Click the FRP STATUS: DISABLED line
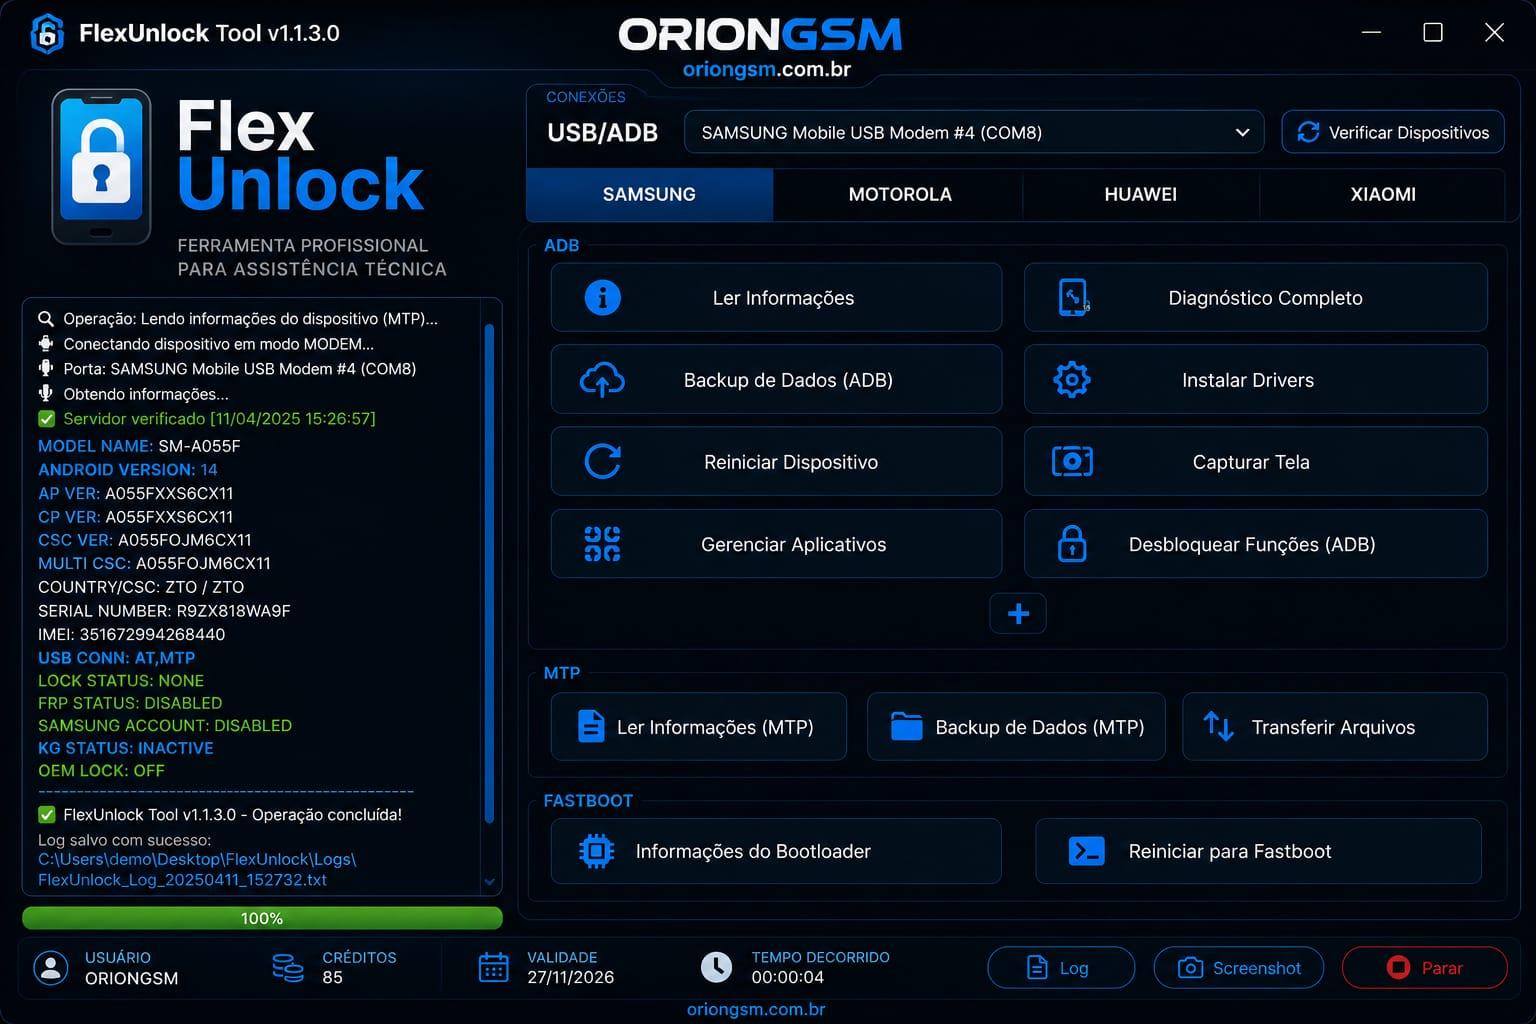 click(x=130, y=703)
